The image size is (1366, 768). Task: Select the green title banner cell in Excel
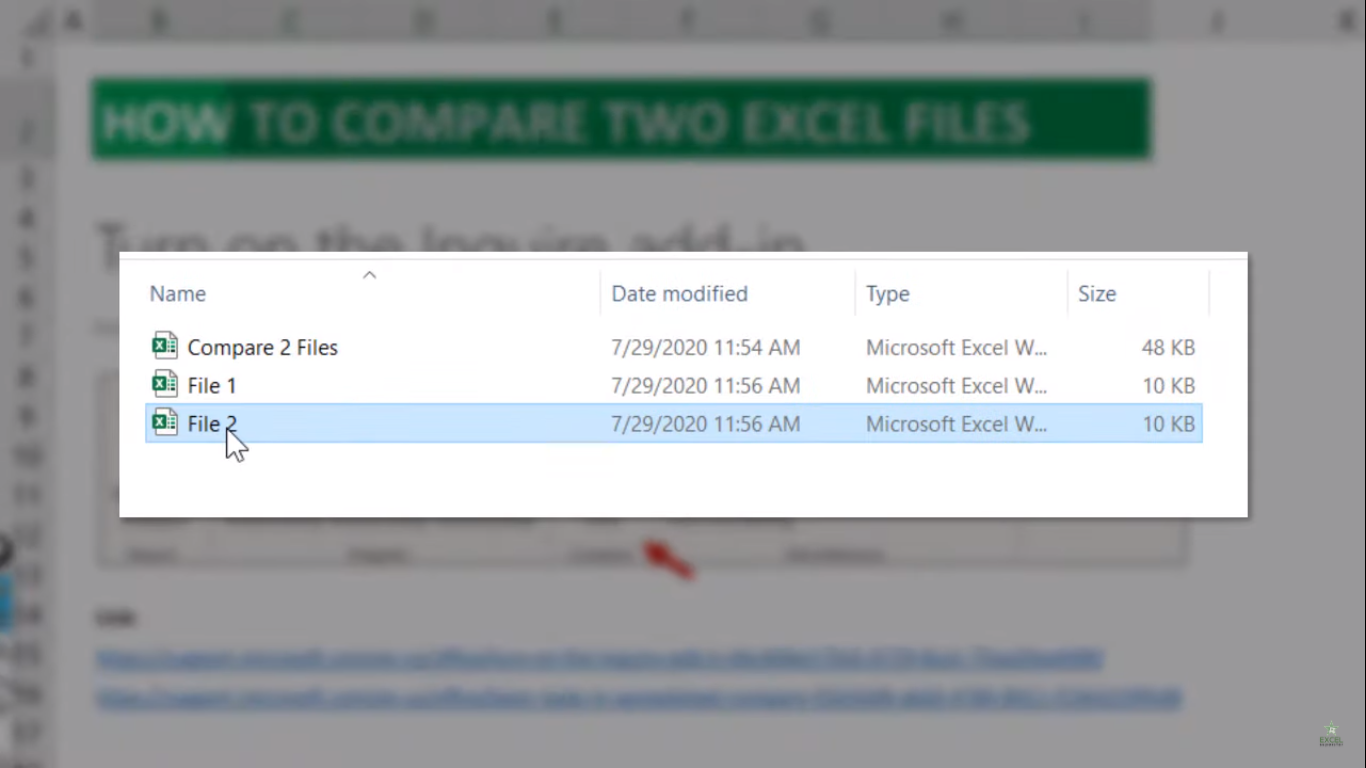(621, 120)
